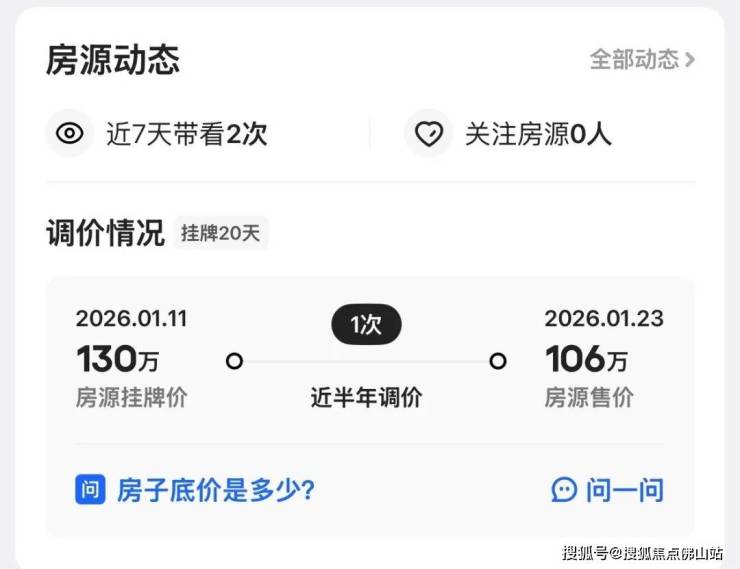
Task: Tap the heart icon beside 关注房源
Action: pos(429,134)
